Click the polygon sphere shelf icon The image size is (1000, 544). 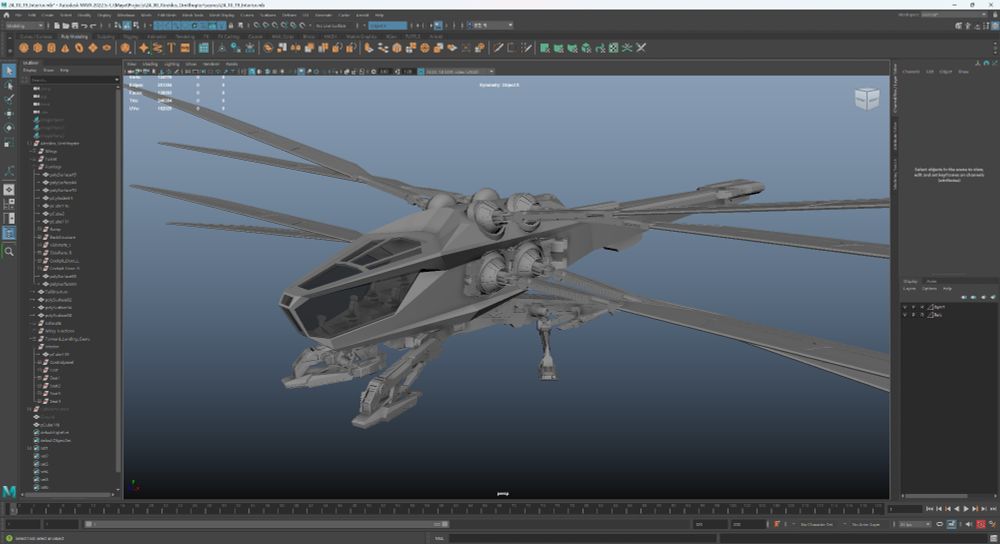pos(24,47)
